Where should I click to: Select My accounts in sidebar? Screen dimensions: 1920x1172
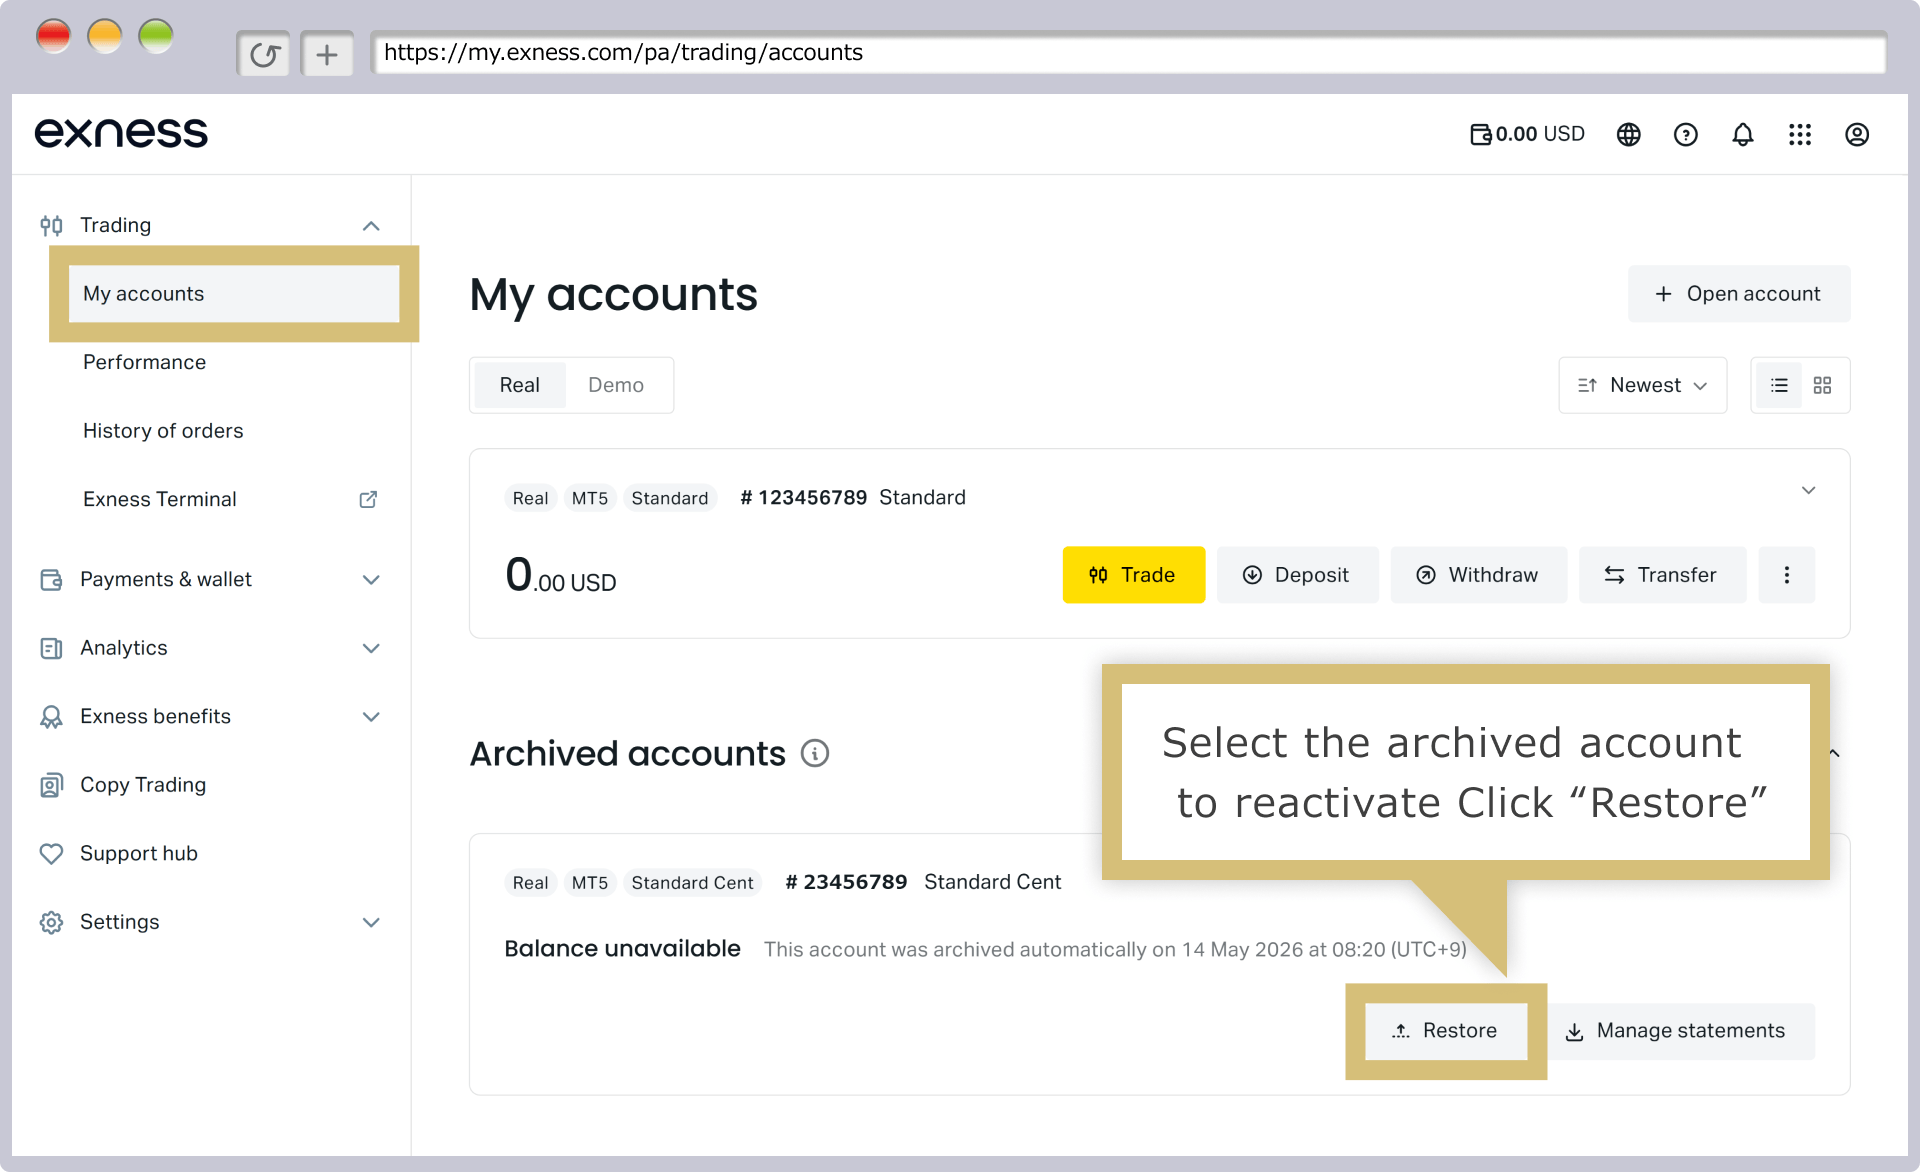coord(234,294)
